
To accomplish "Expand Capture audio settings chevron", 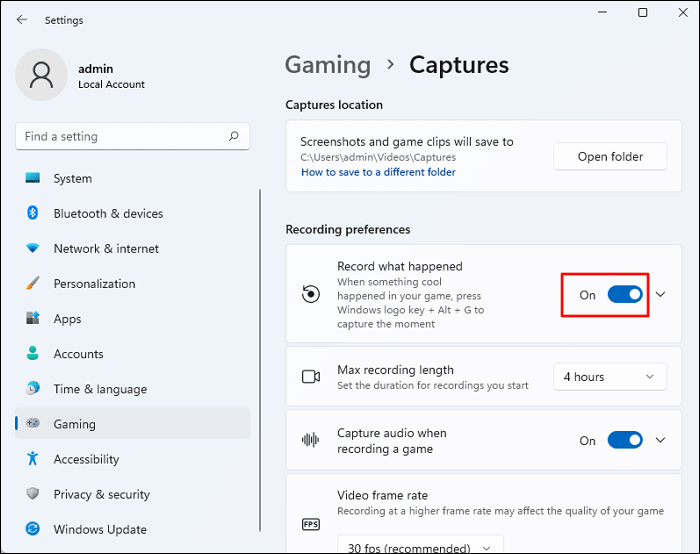I will [x=660, y=440].
